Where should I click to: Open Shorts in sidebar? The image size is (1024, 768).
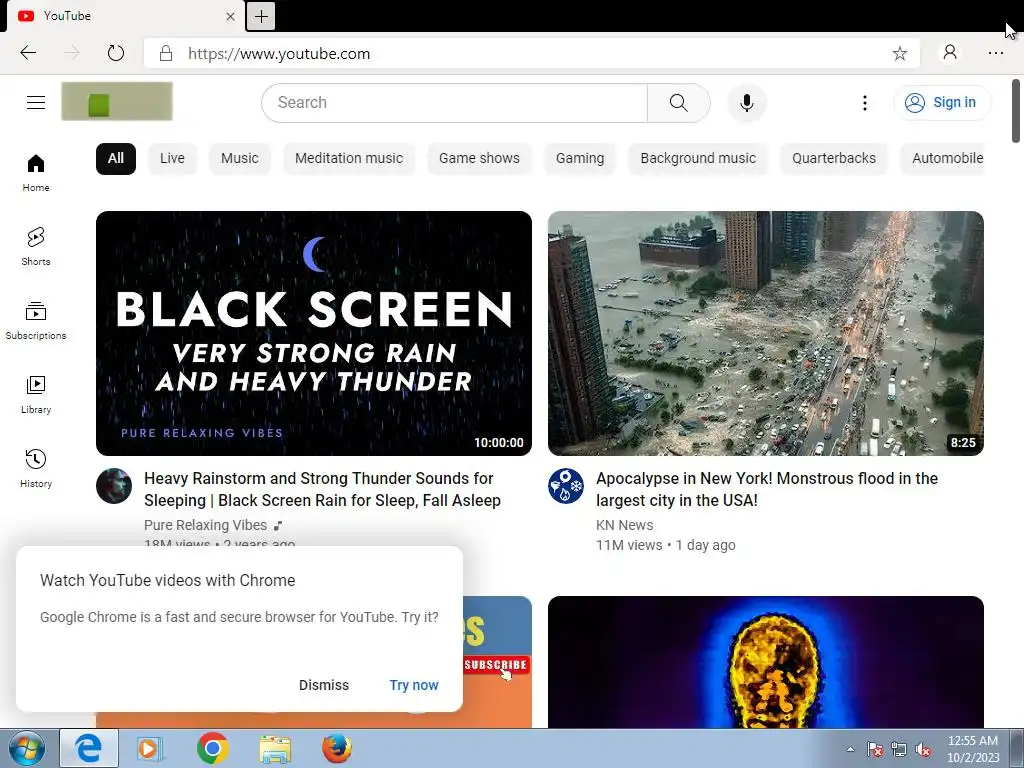(x=36, y=246)
